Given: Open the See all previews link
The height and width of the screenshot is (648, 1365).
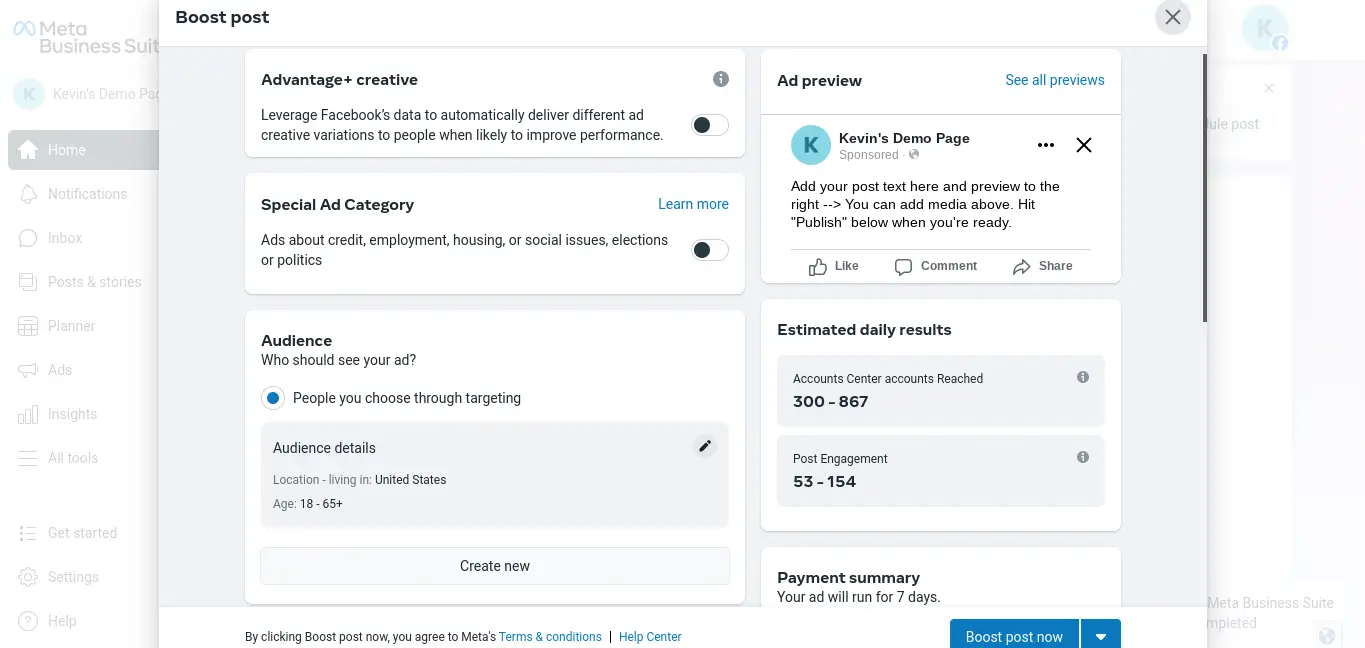Looking at the screenshot, I should (x=1055, y=80).
